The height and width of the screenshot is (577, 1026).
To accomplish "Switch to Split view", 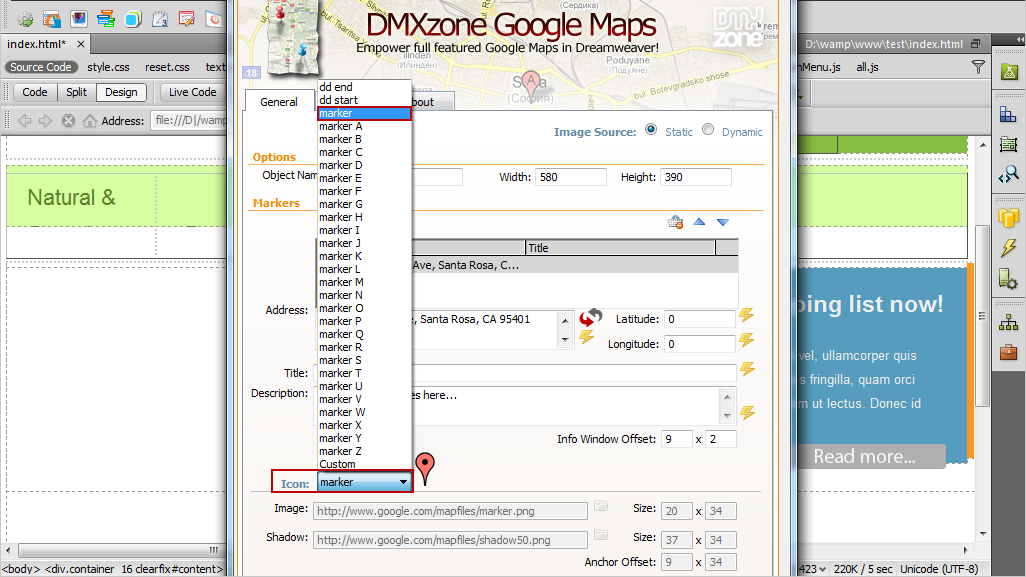I will [x=77, y=92].
